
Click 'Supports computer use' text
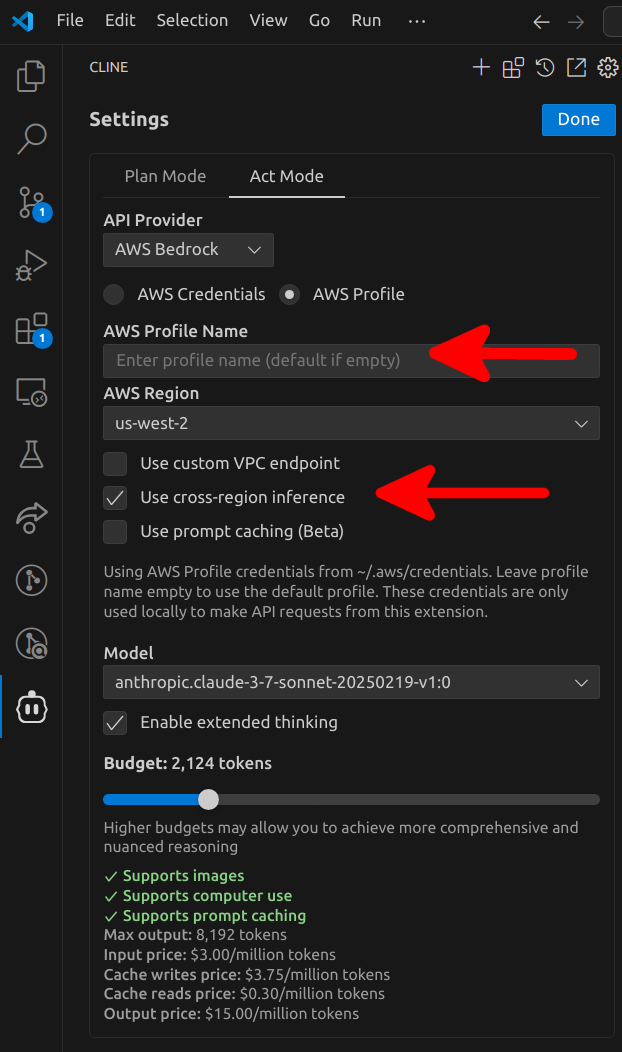click(x=207, y=896)
